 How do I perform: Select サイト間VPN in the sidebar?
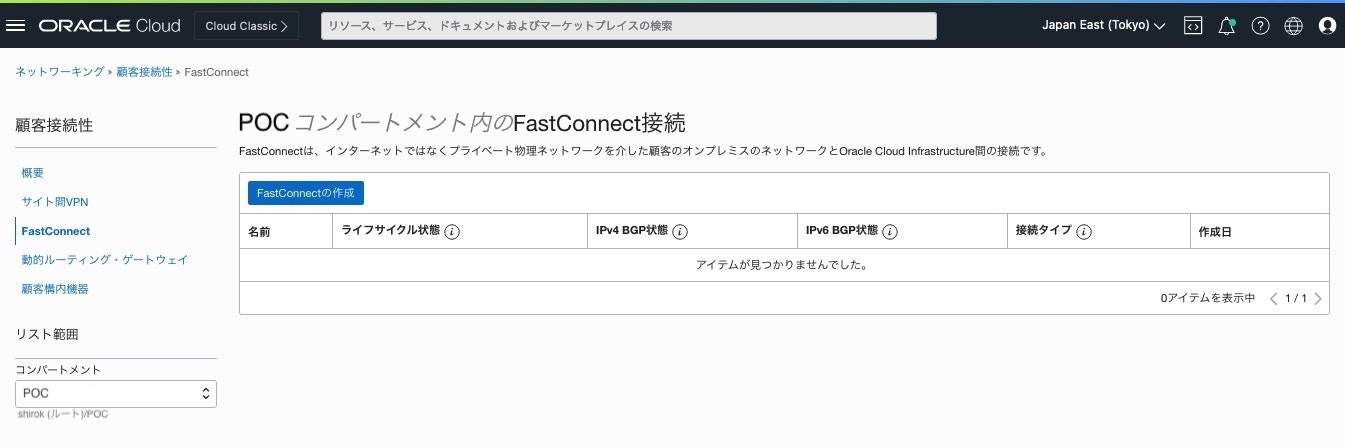pyautogui.click(x=55, y=202)
